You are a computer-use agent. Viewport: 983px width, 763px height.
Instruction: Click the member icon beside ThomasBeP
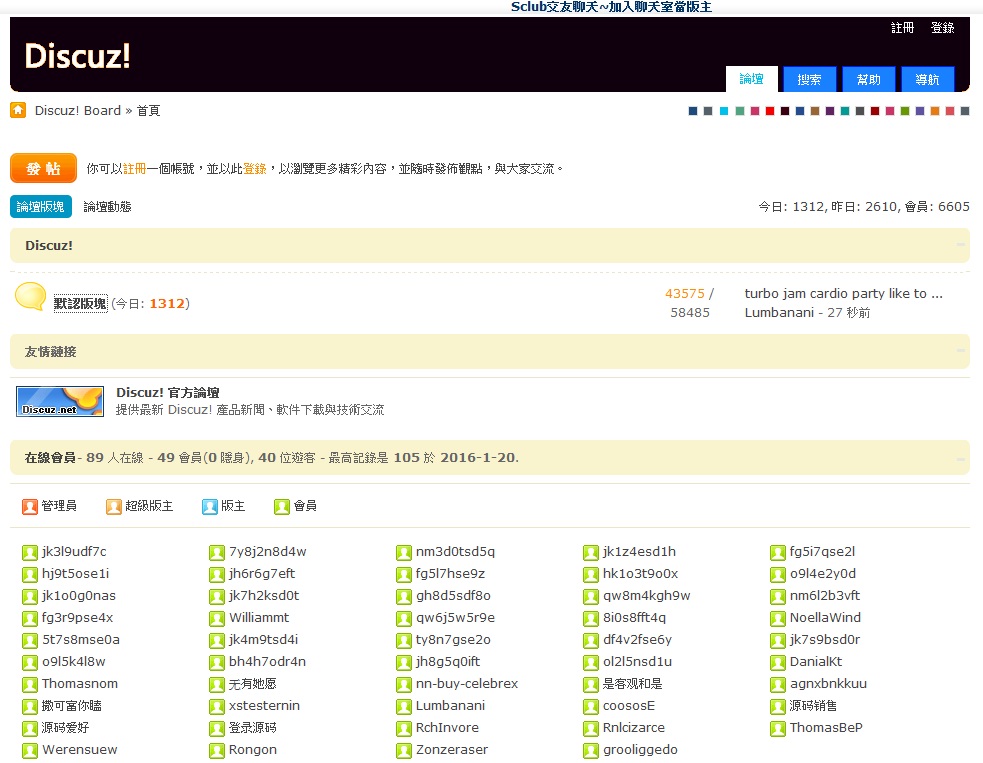pos(778,729)
